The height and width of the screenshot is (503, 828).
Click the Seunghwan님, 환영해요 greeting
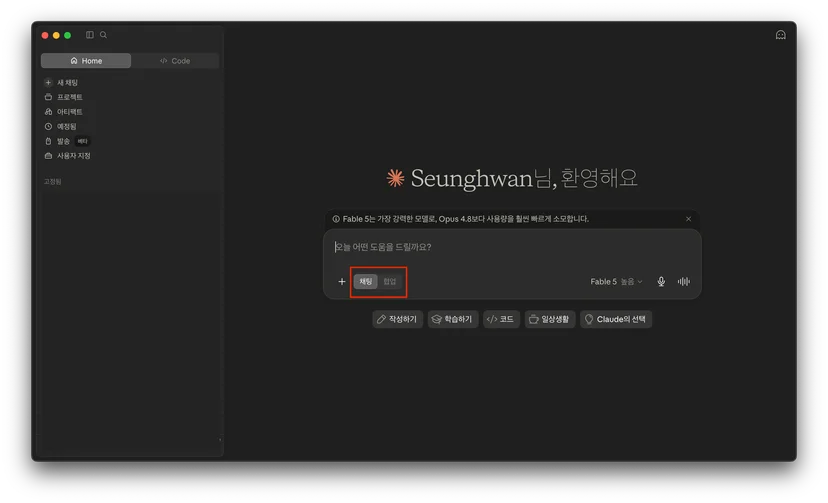524,178
